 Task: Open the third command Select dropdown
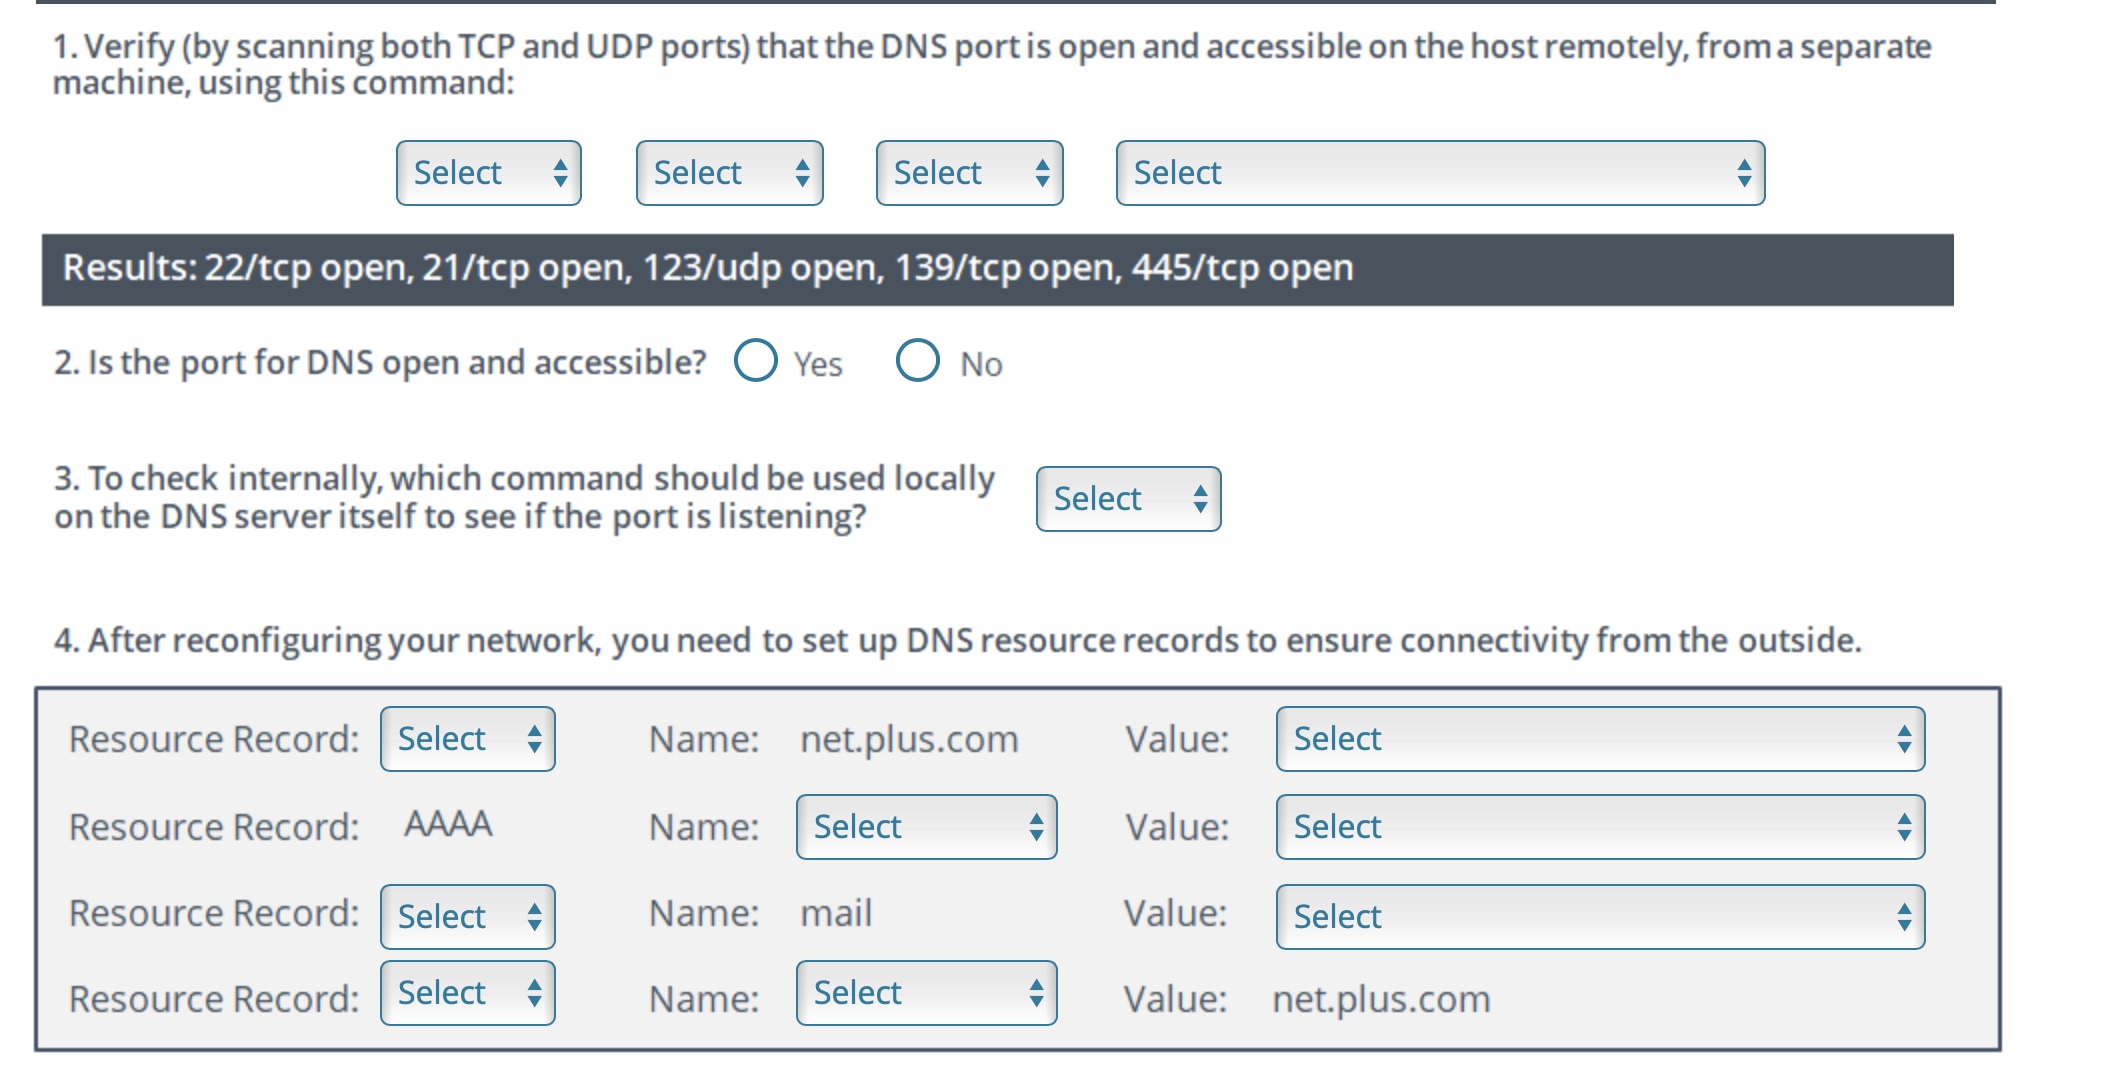click(969, 173)
